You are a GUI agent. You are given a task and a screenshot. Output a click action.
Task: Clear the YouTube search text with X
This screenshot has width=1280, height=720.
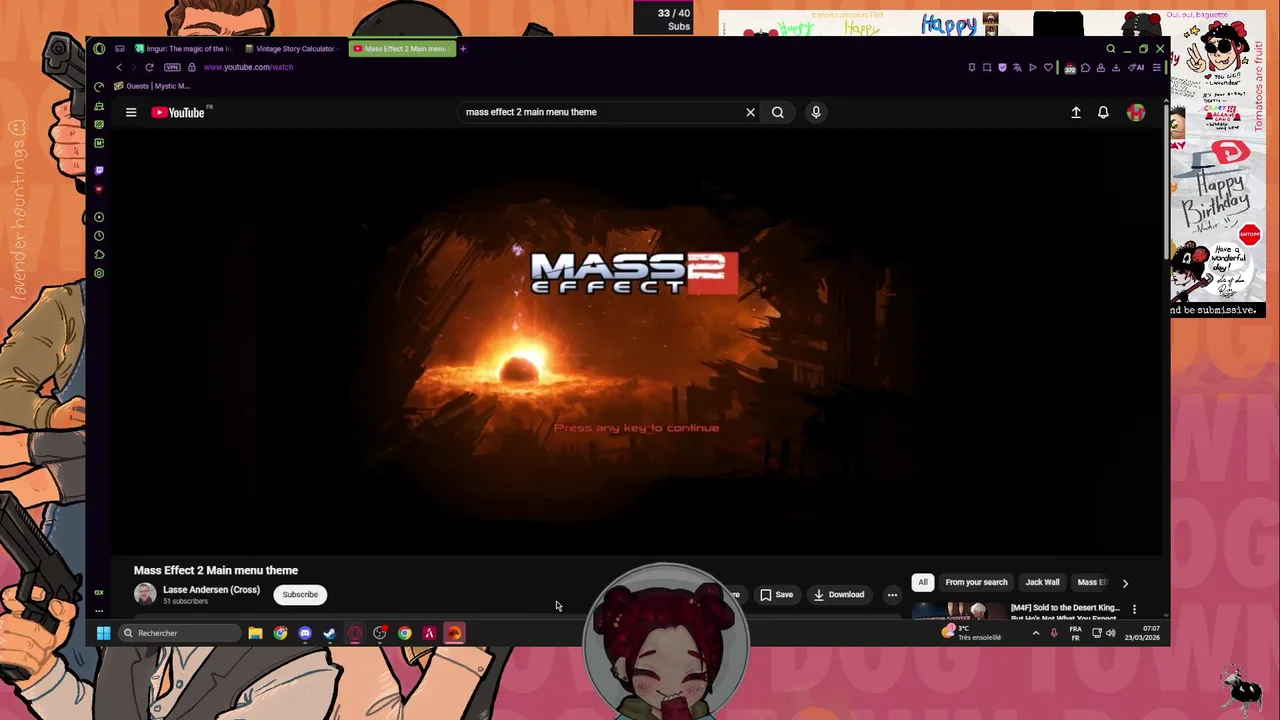[x=750, y=112]
